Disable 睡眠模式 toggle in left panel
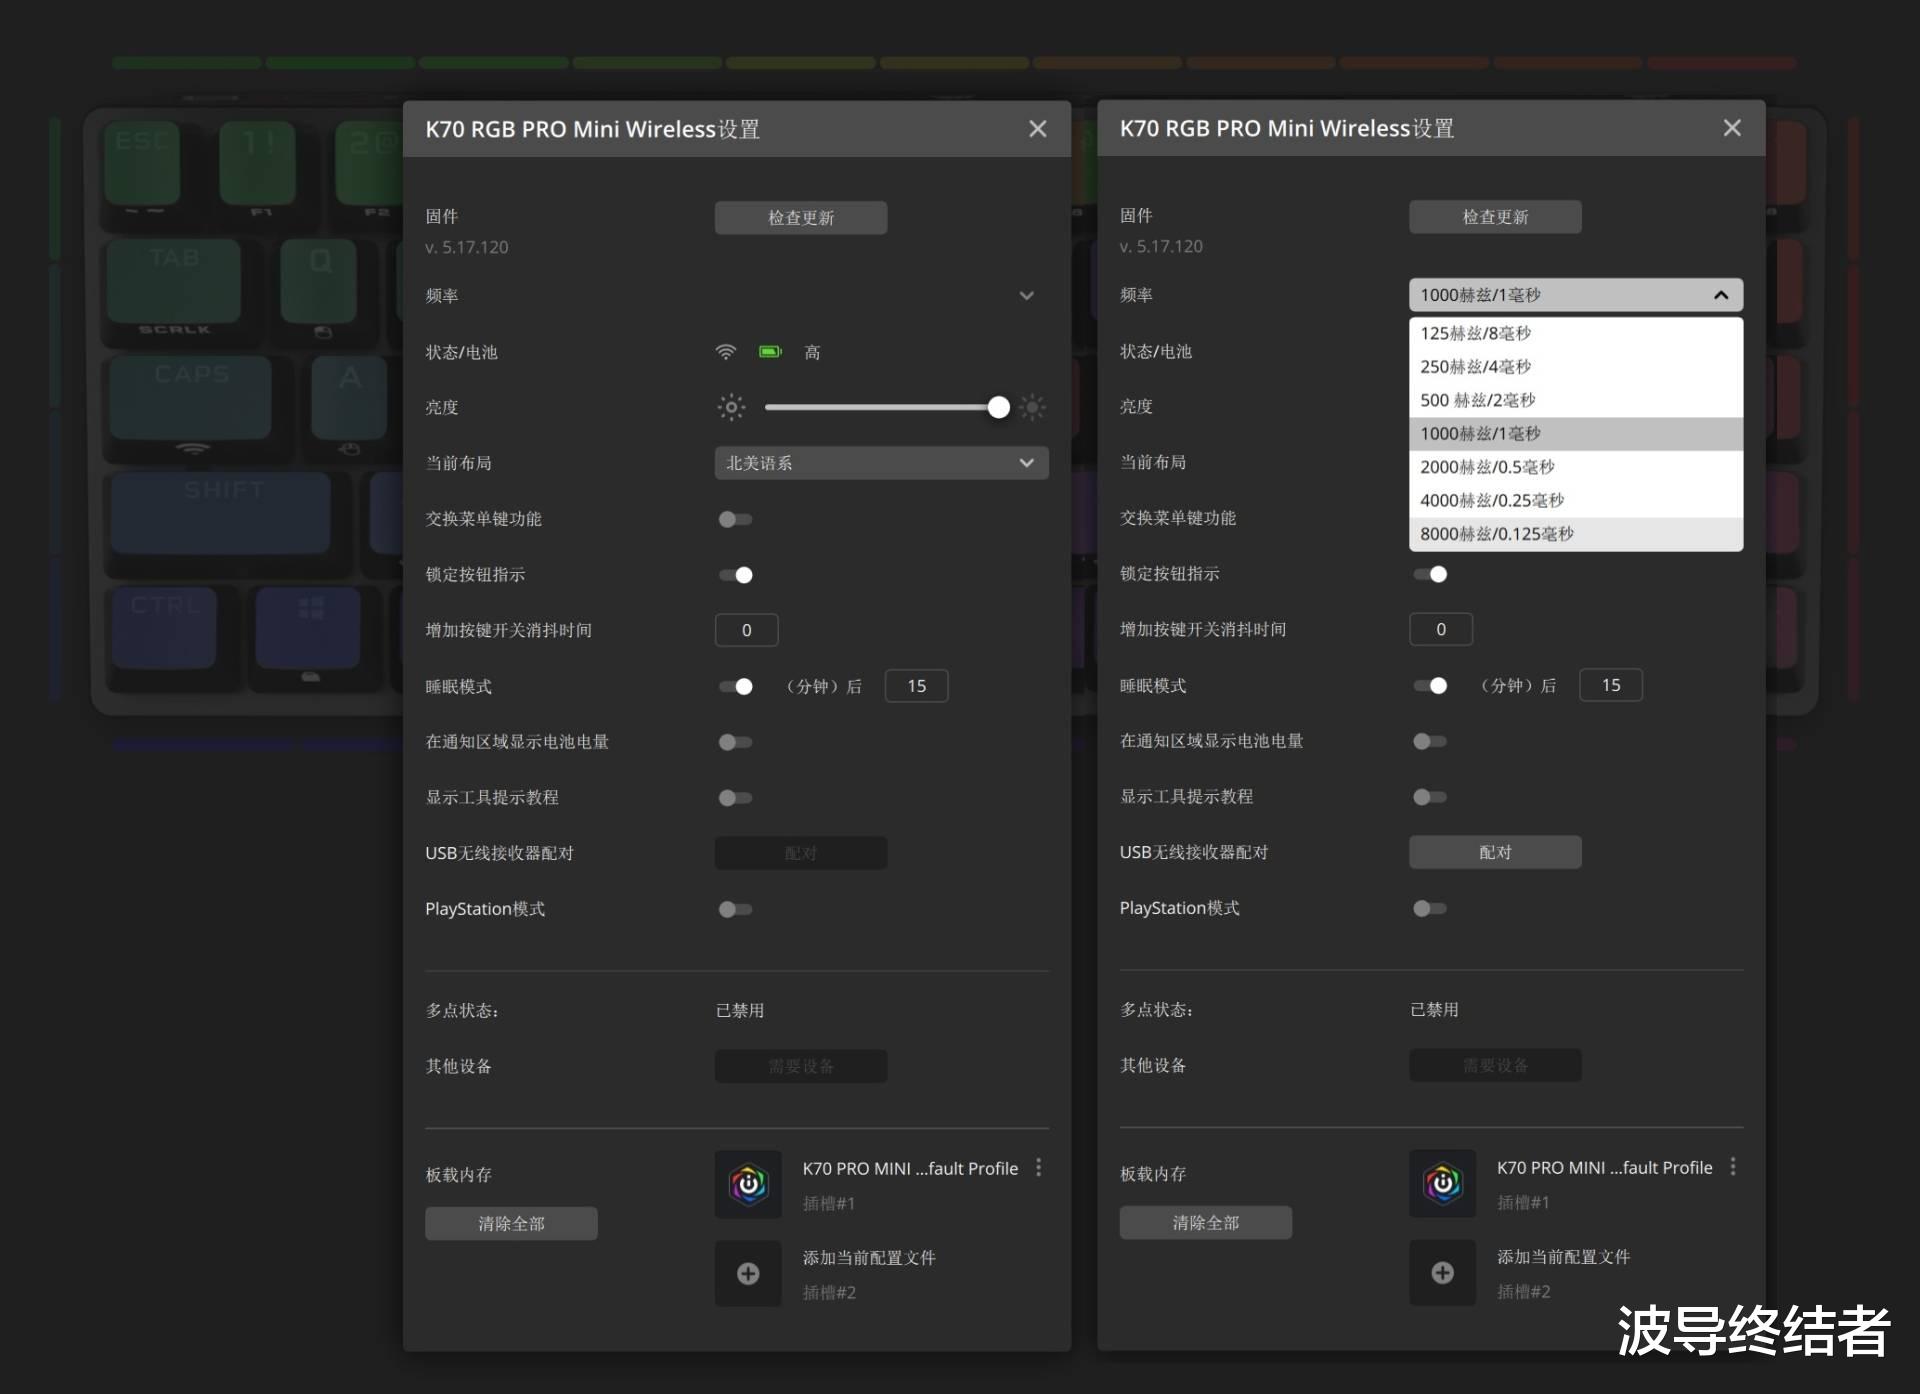 [x=736, y=686]
